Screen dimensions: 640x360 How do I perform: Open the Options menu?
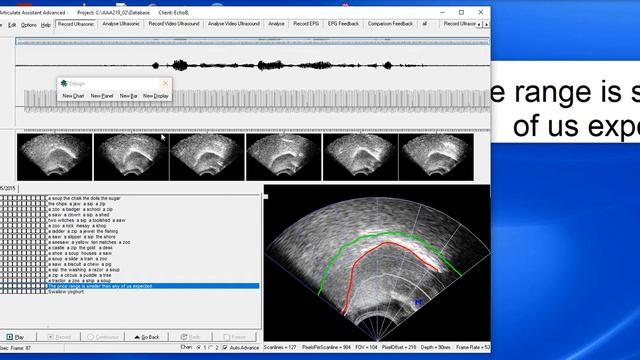(x=29, y=25)
